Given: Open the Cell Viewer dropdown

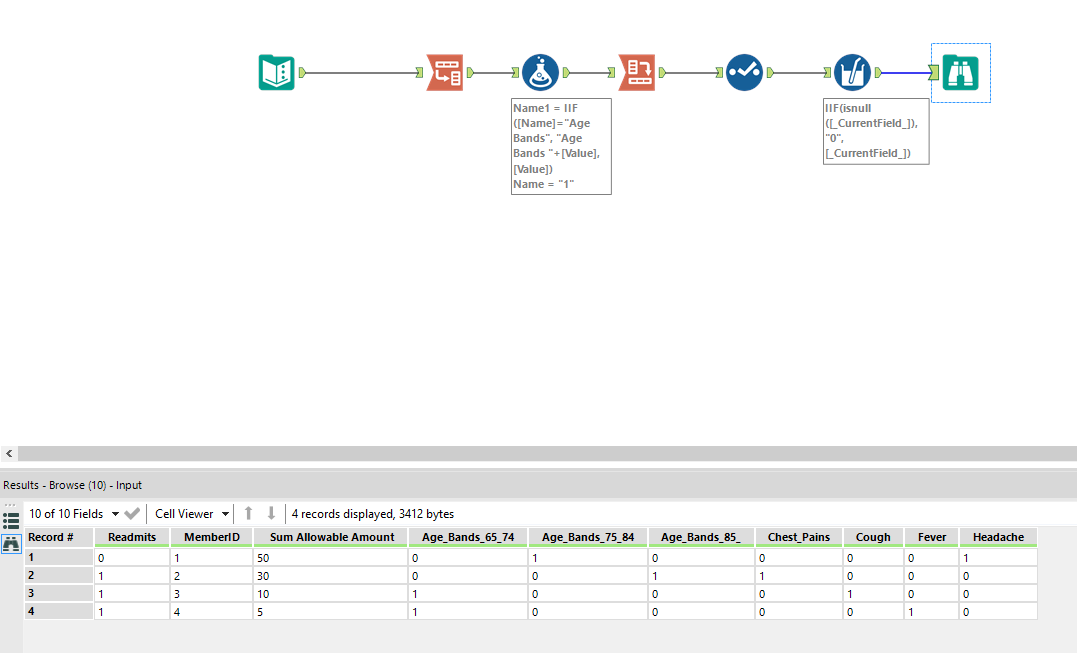Looking at the screenshot, I should (190, 513).
